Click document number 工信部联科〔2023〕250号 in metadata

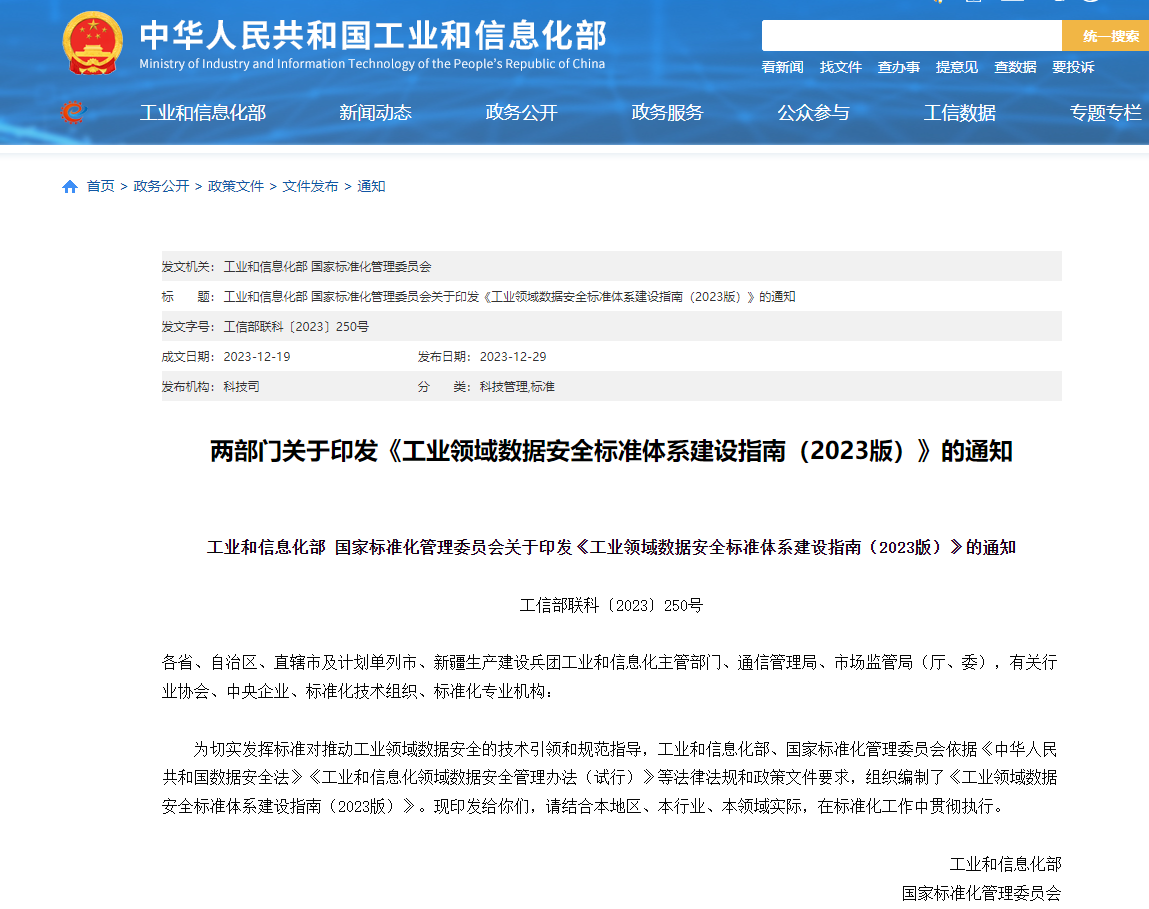click(x=296, y=326)
